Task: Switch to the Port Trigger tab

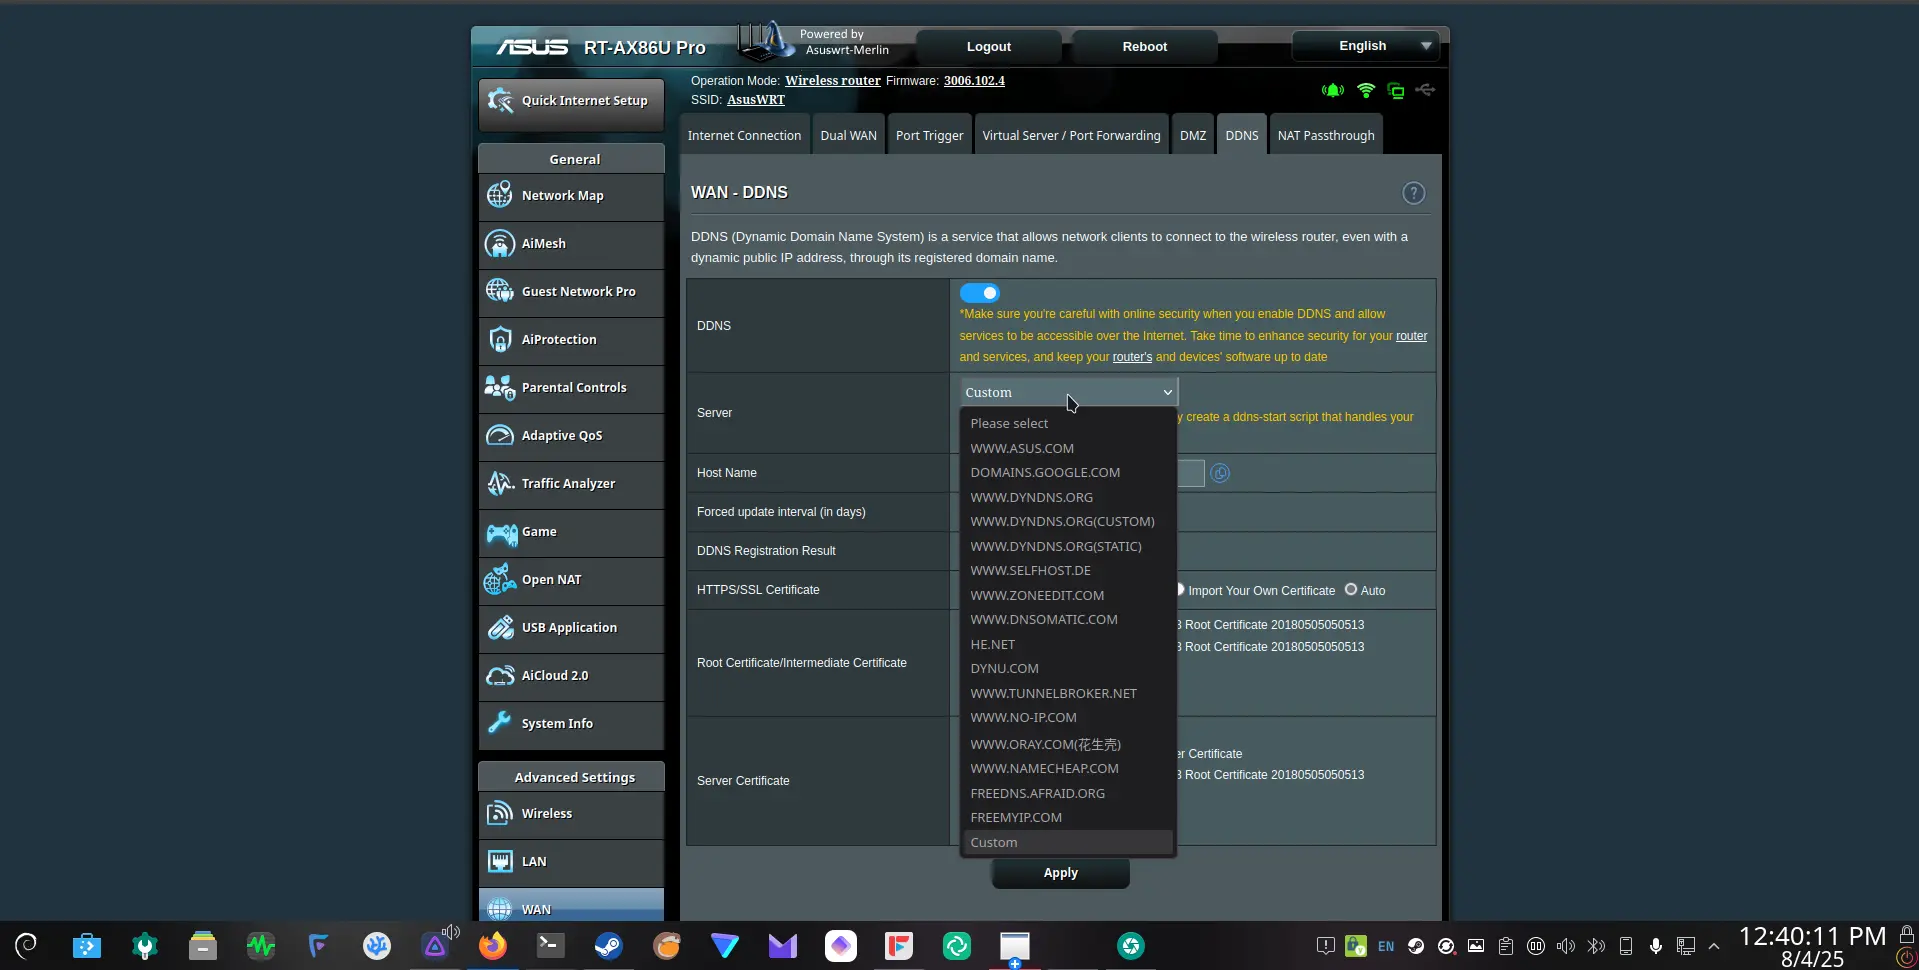Action: (x=929, y=136)
